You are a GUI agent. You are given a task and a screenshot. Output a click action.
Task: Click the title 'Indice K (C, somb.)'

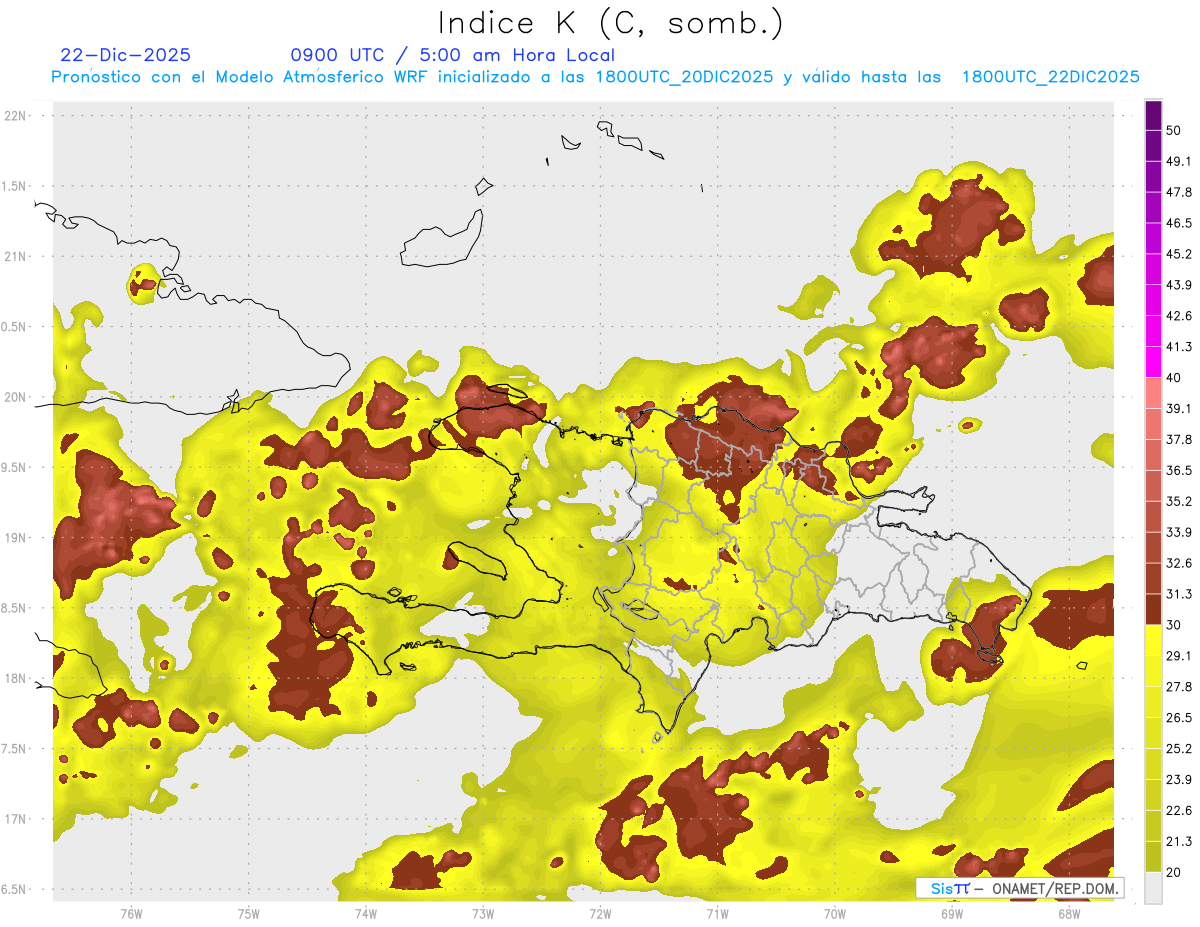[x=611, y=24]
